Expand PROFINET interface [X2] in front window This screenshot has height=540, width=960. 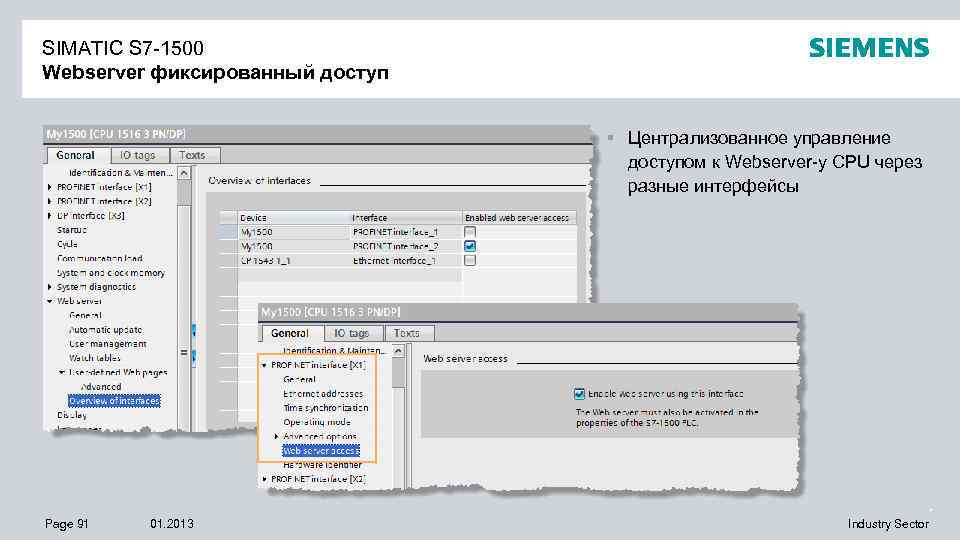[264, 479]
